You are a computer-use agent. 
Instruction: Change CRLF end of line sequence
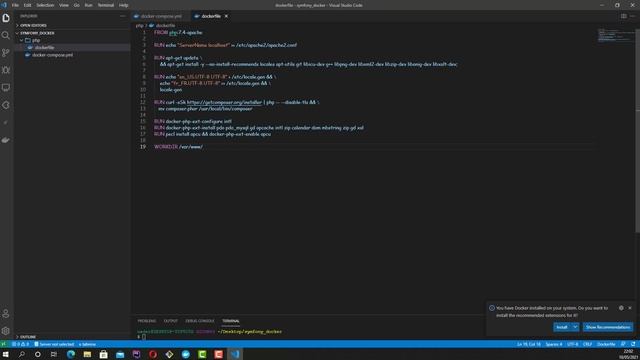[587, 344]
